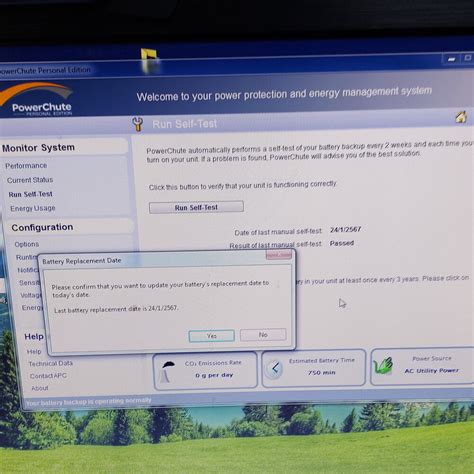474x474 pixels.
Task: Open Energy Usage in sidebar
Action: (x=33, y=208)
